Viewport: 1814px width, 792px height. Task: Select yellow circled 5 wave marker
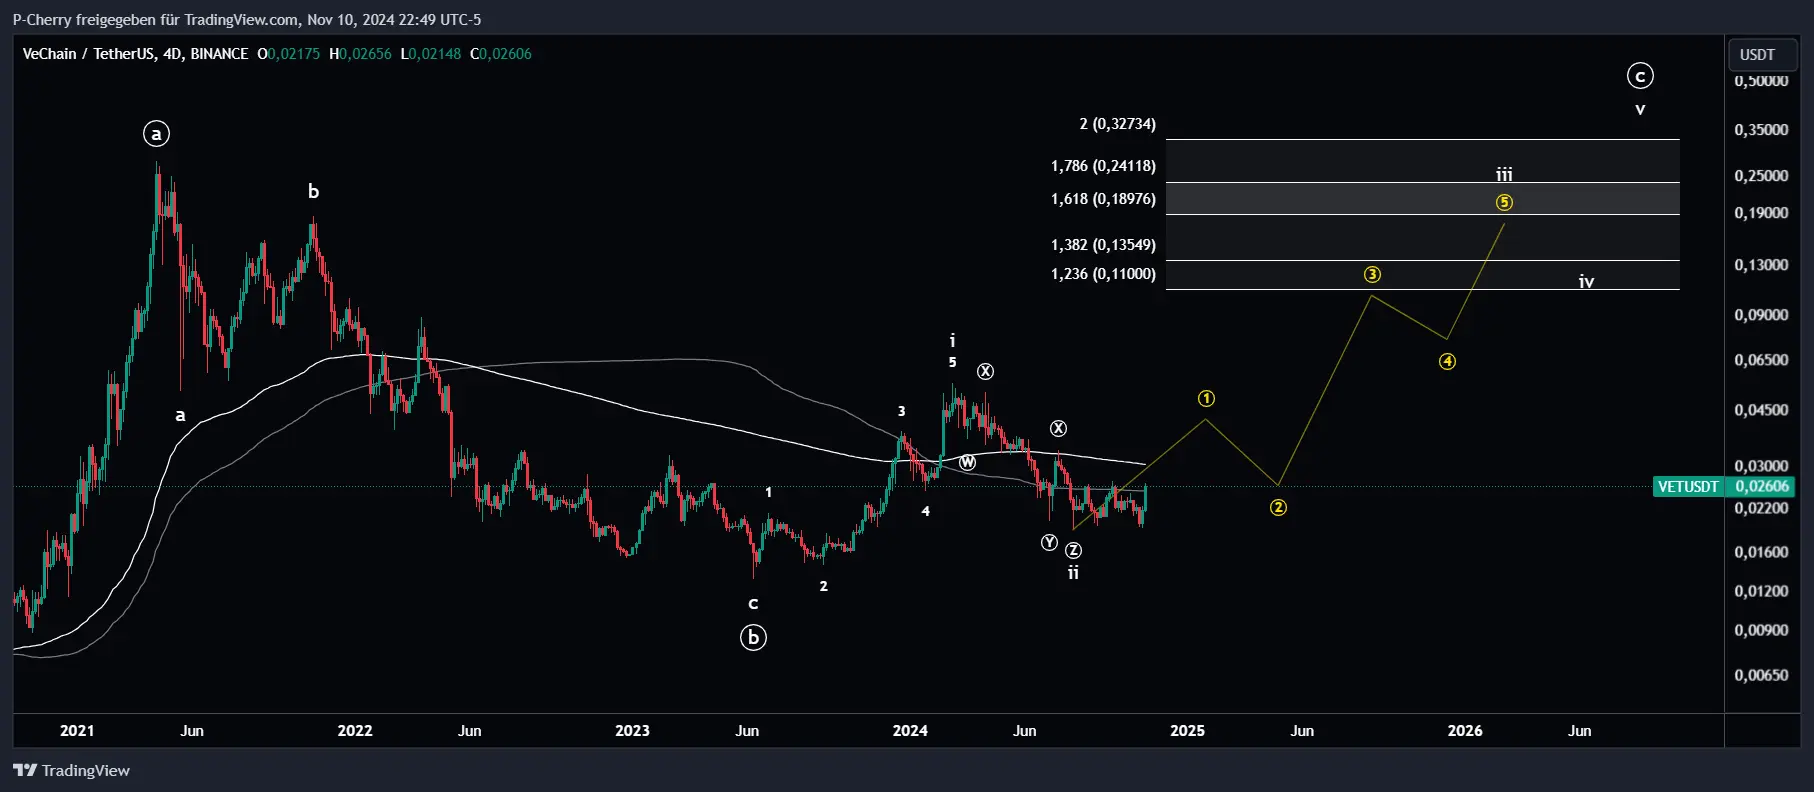1504,202
